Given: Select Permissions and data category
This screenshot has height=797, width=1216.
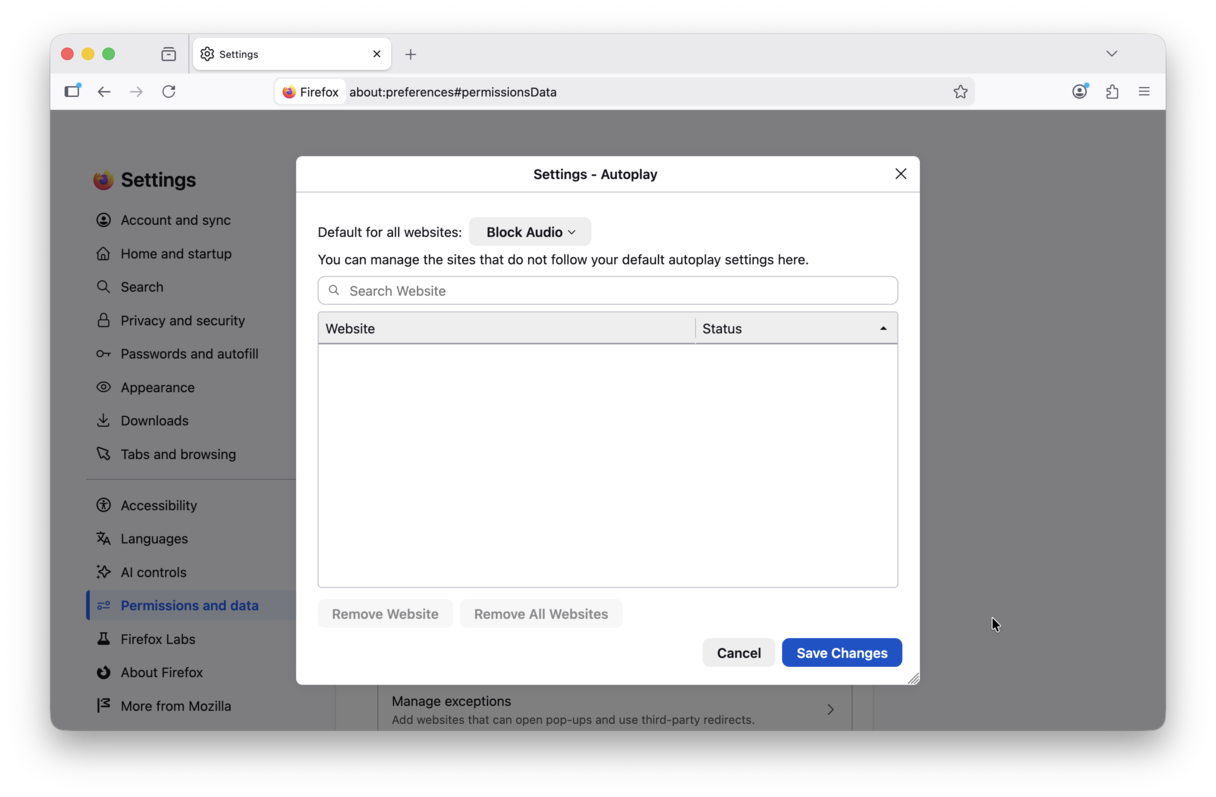Looking at the screenshot, I should pos(189,606).
